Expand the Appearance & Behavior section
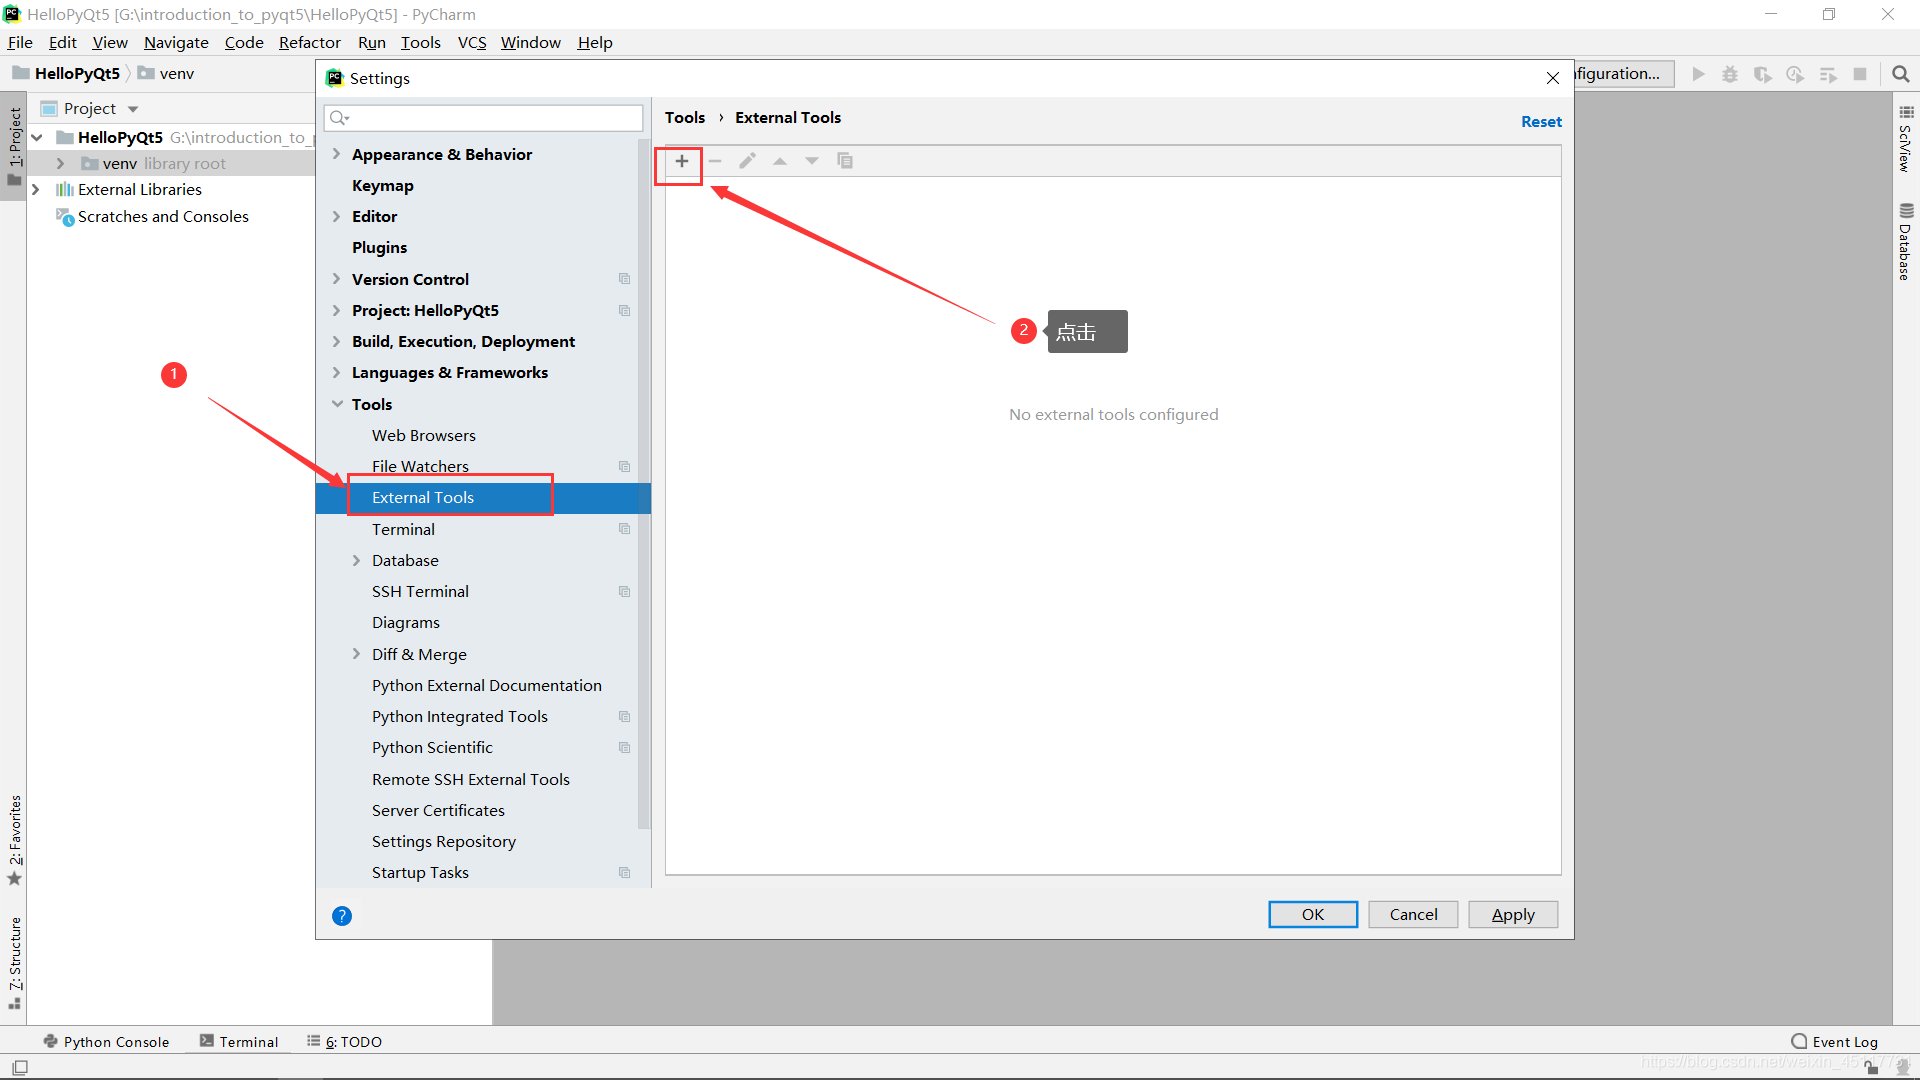The image size is (1920, 1080). 337,154
